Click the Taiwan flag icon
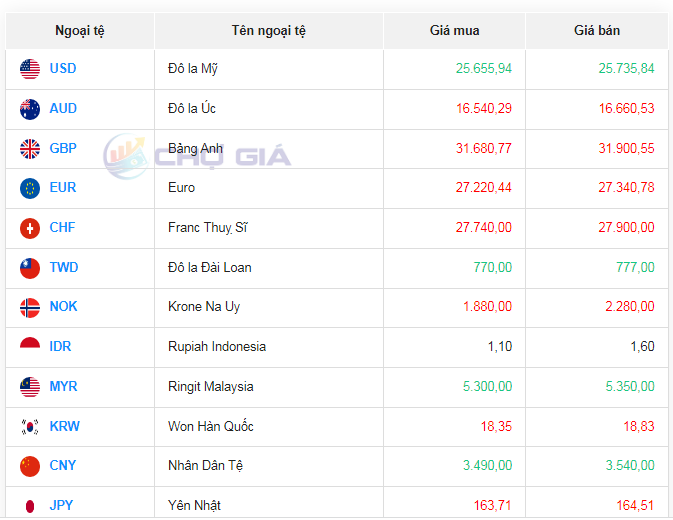 (x=30, y=268)
